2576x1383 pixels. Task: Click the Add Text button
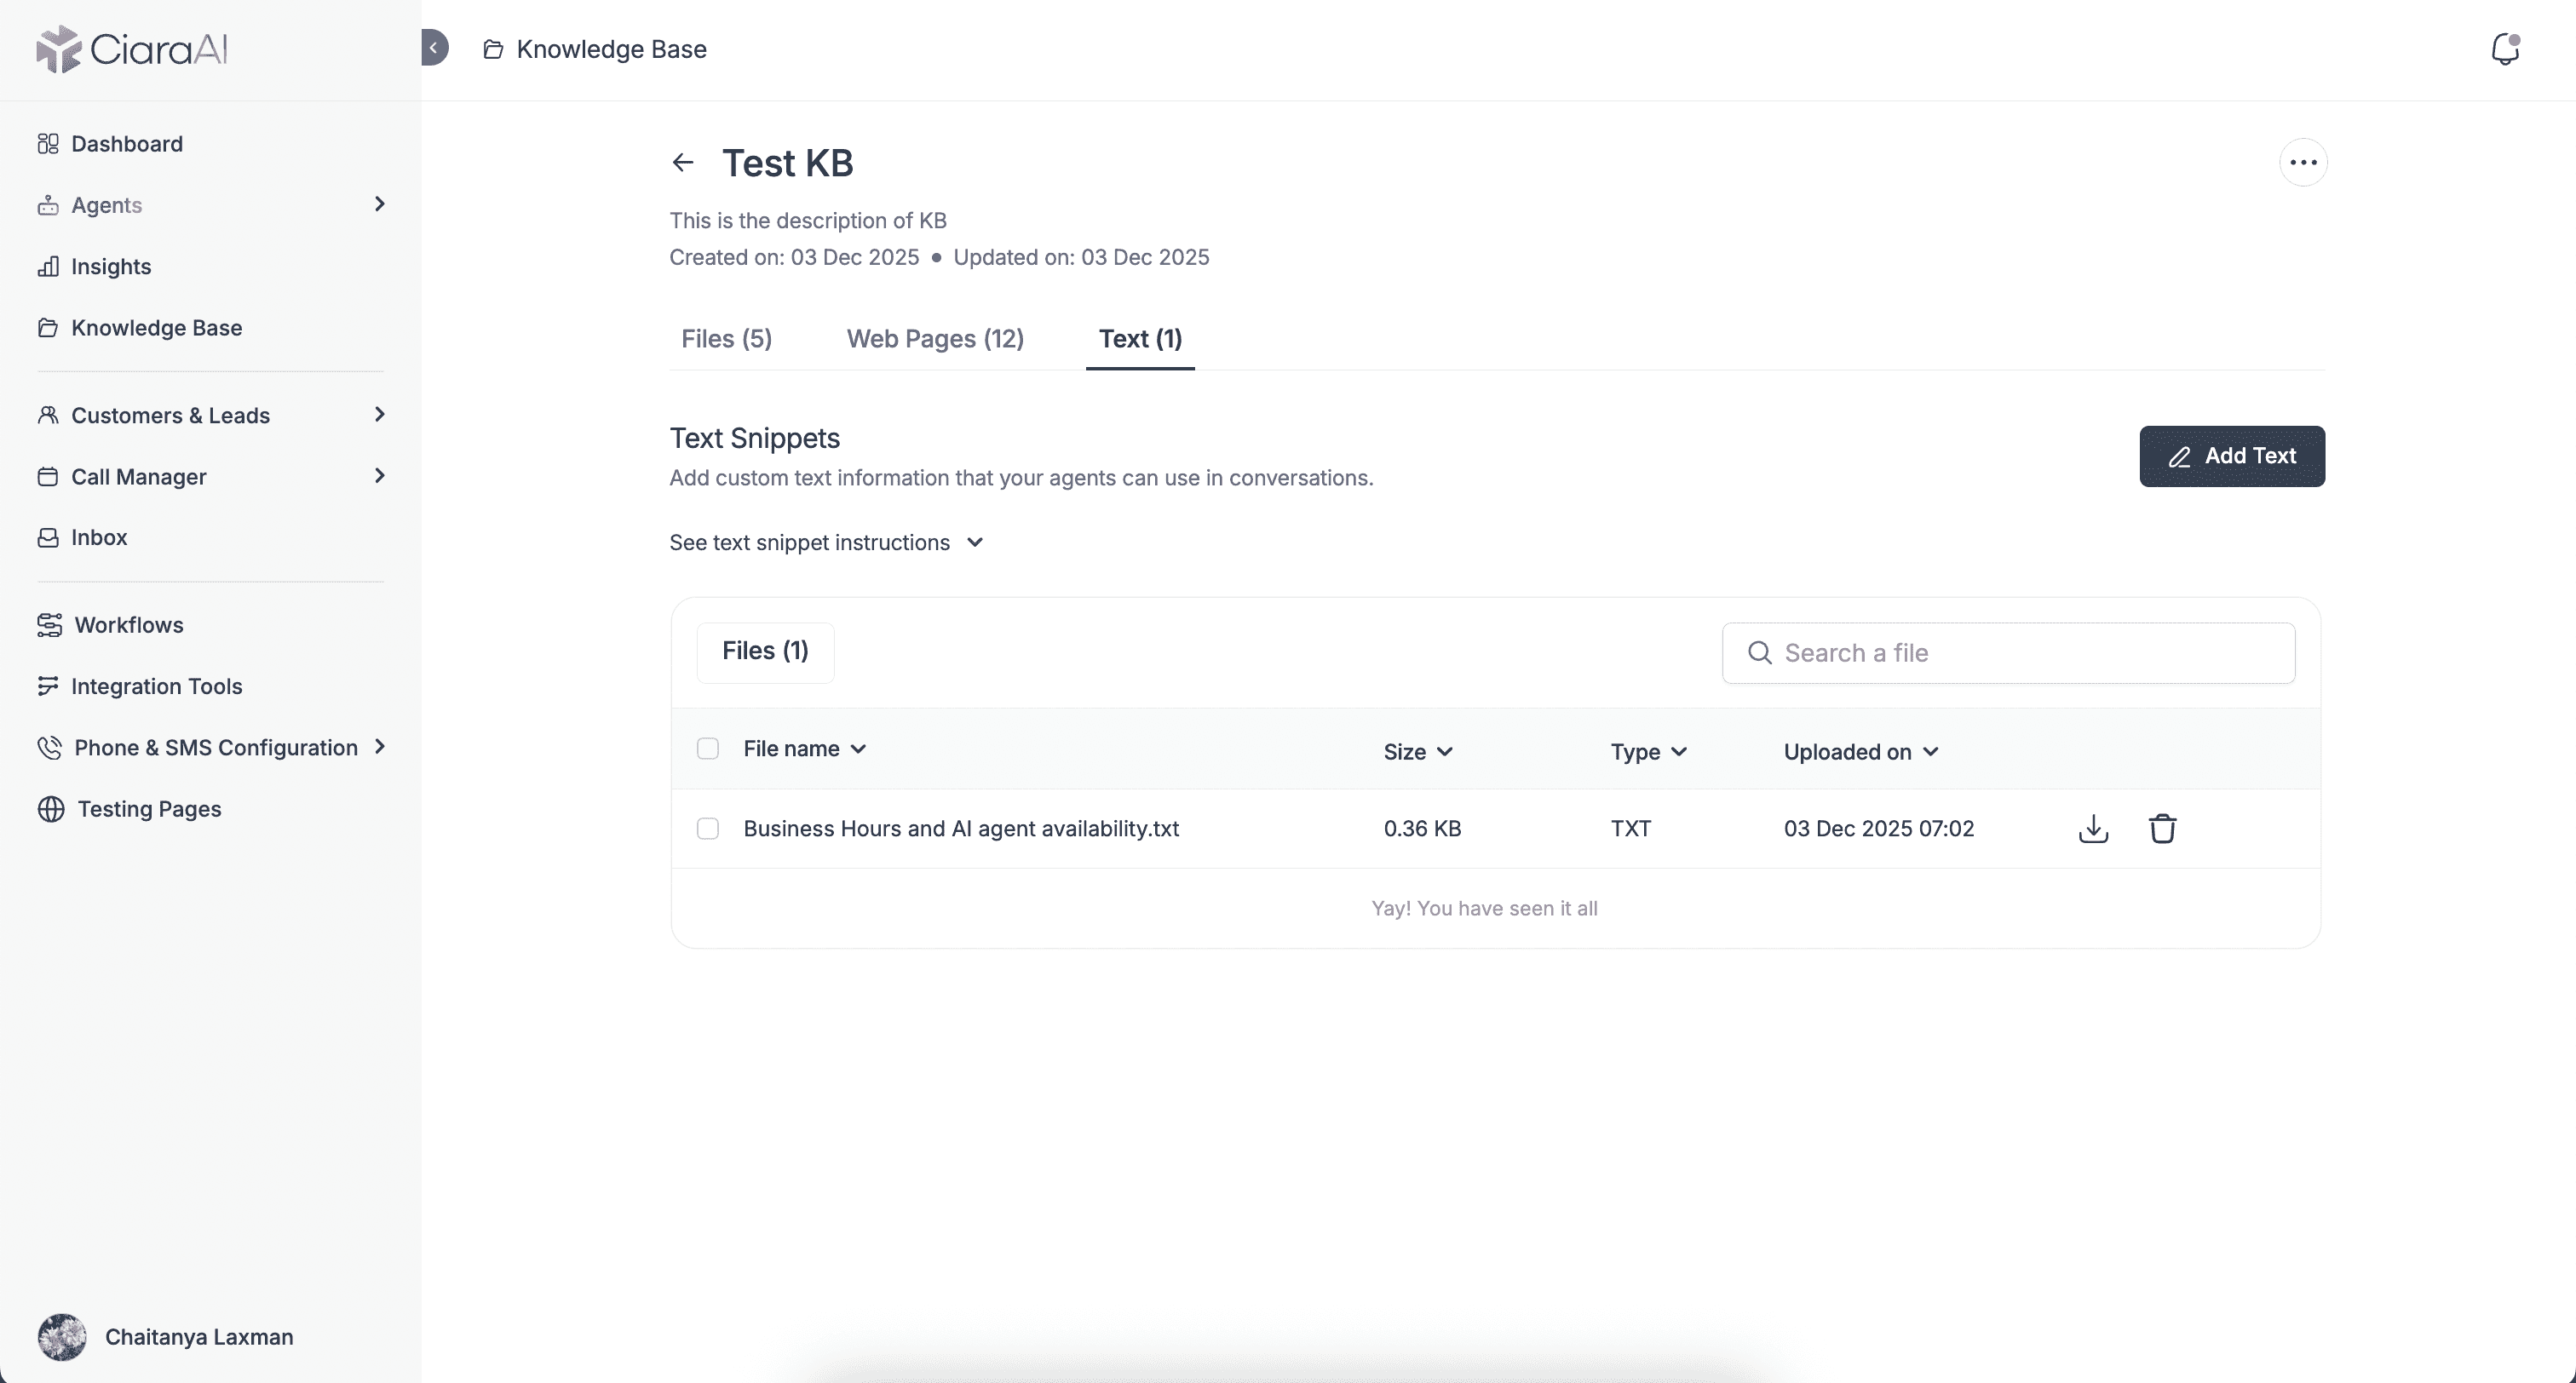[2231, 457]
